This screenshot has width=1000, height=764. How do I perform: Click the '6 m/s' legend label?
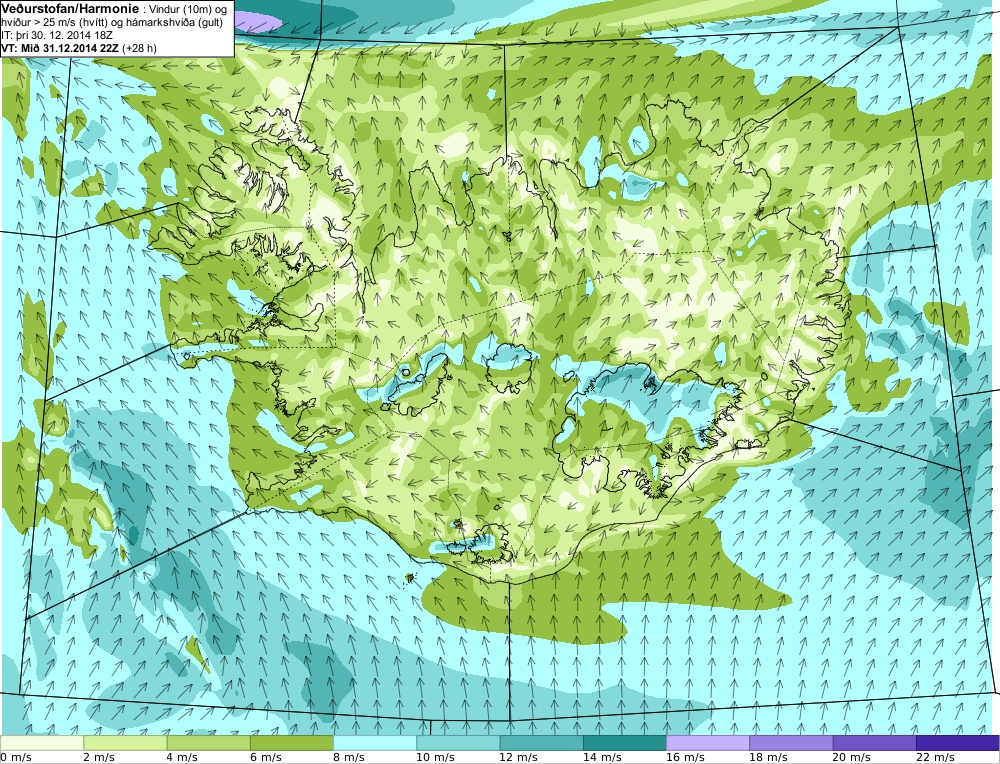[265, 757]
